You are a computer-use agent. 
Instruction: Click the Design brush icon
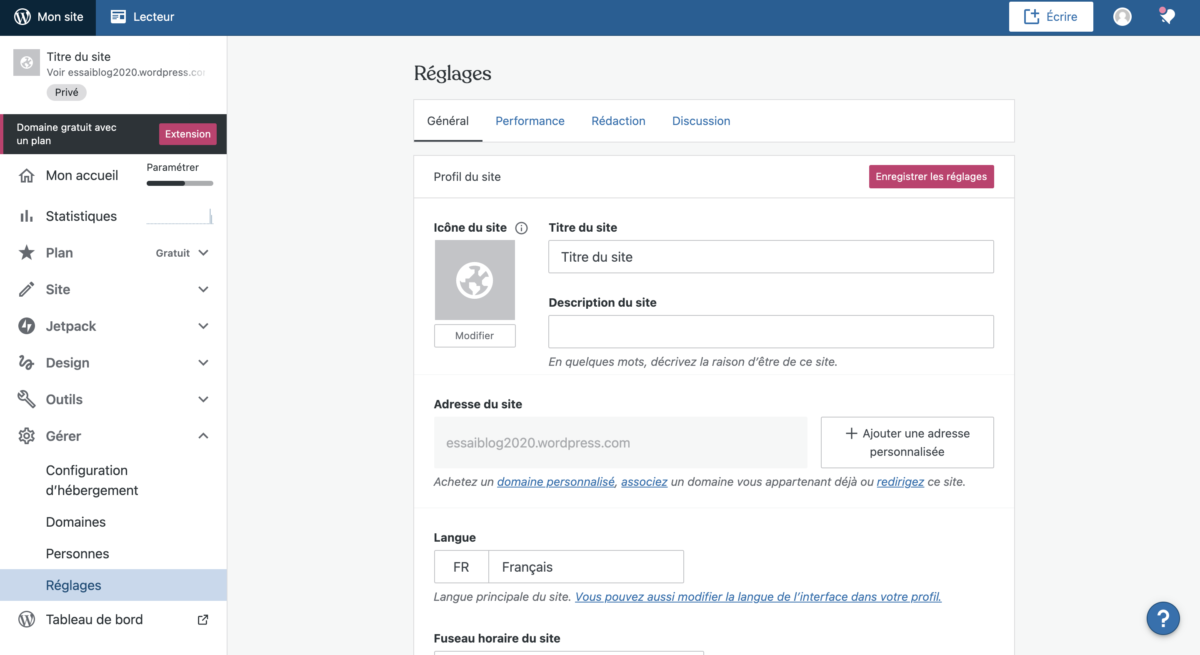click(x=27, y=363)
